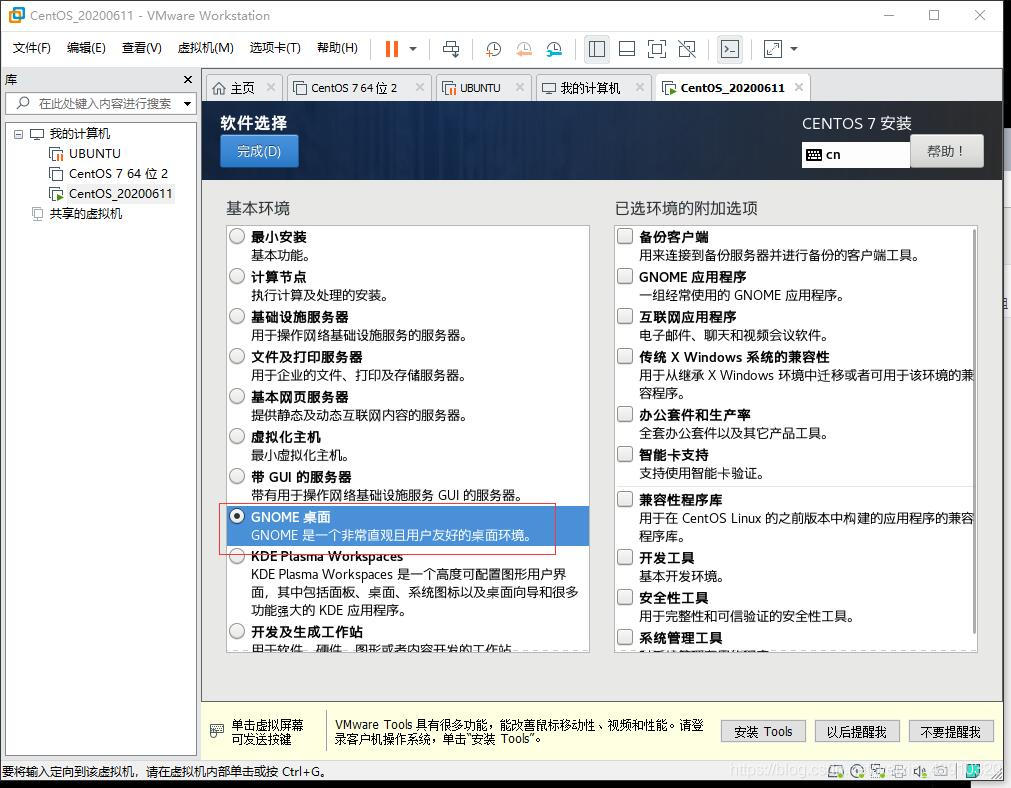The image size is (1011, 788).
Task: Enable the 开发工具 checkbox
Action: coord(625,558)
